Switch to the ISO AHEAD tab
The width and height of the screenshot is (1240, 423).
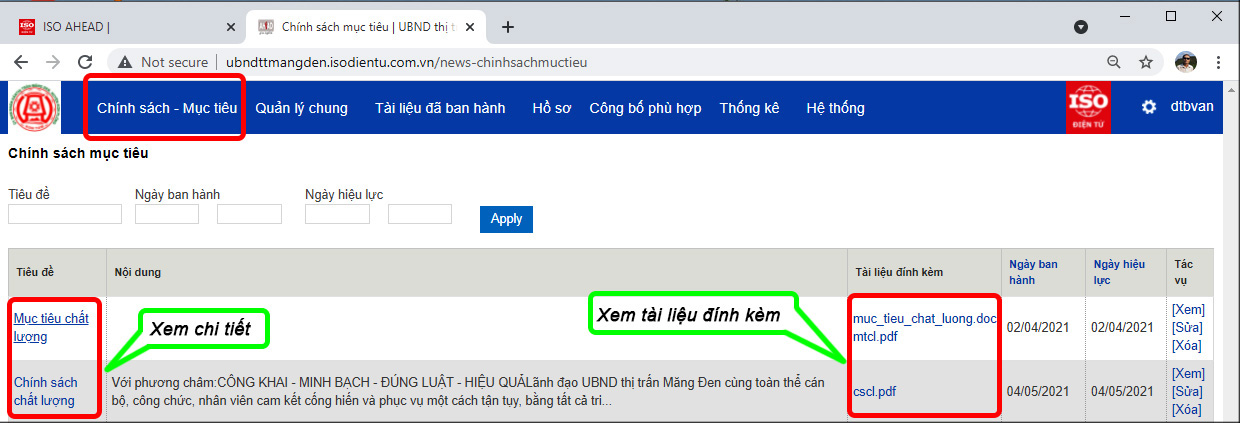point(120,27)
